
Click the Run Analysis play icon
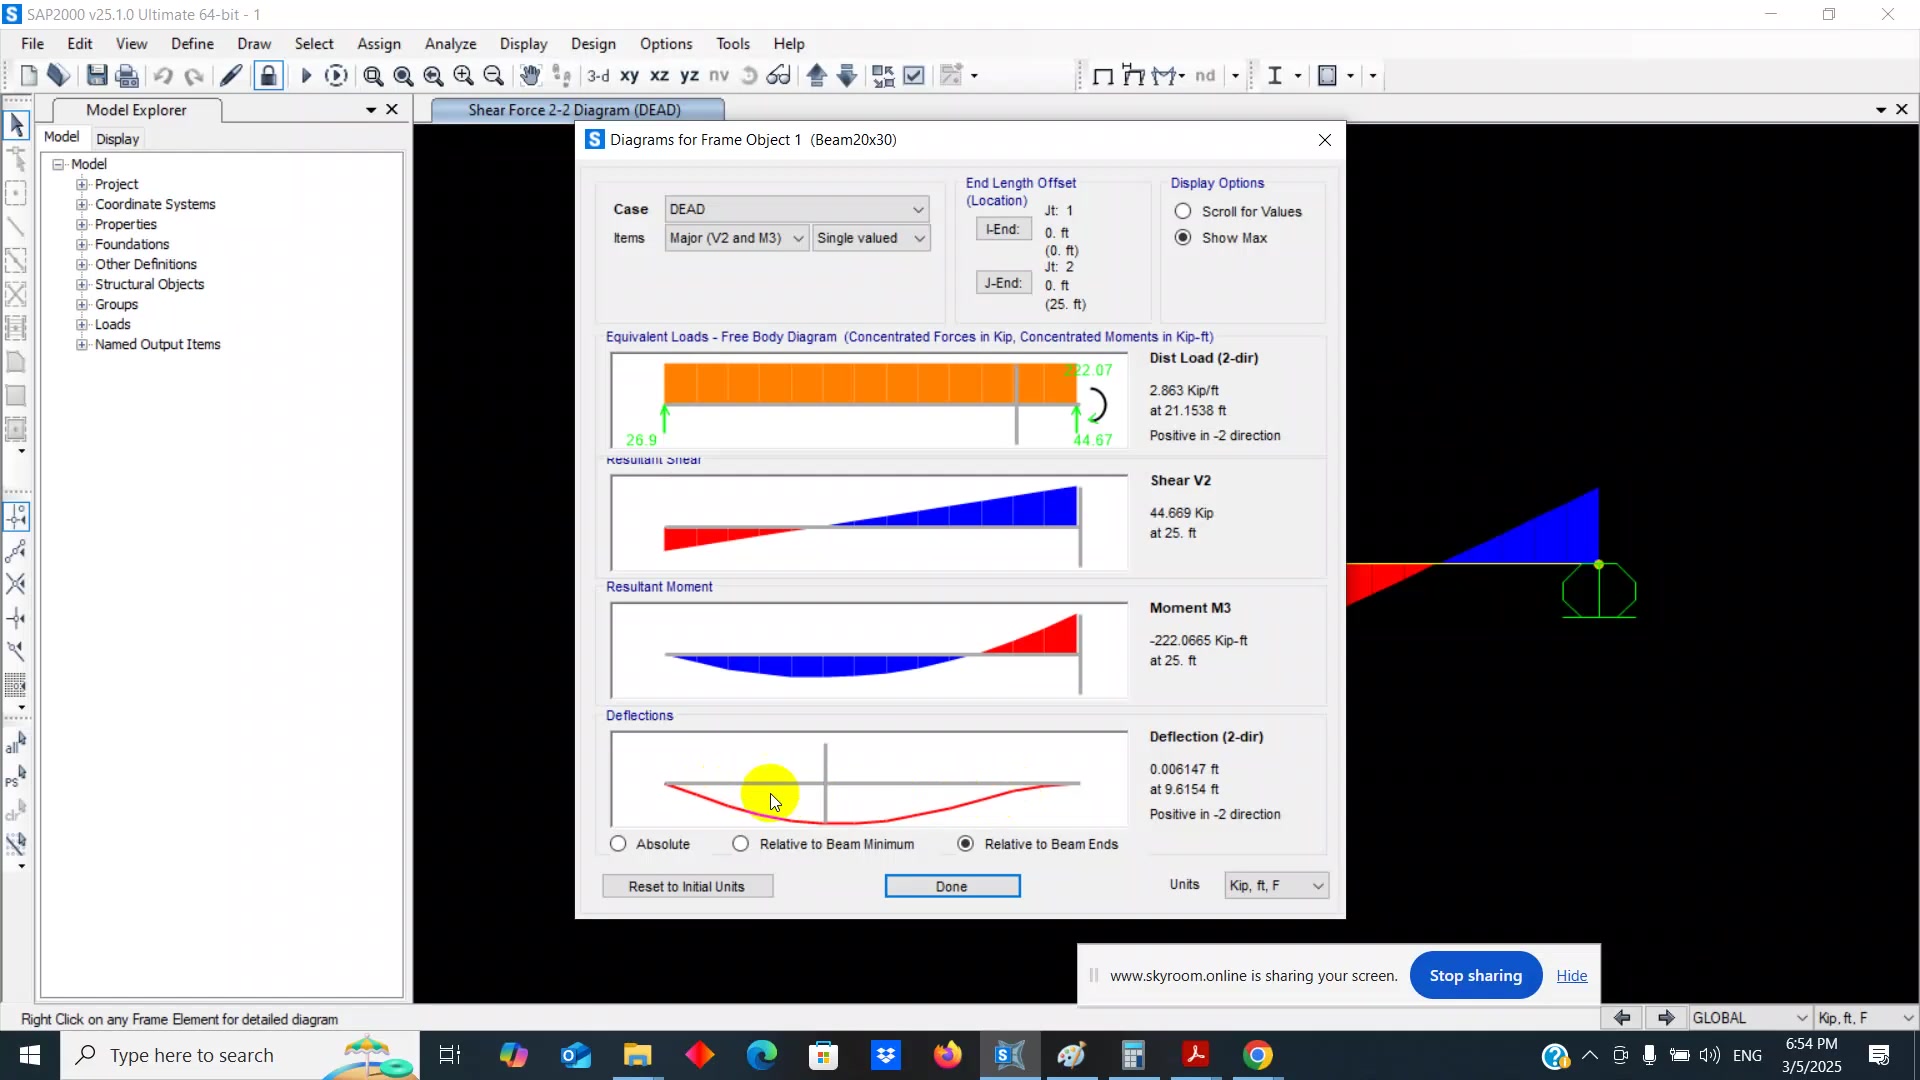click(x=306, y=76)
